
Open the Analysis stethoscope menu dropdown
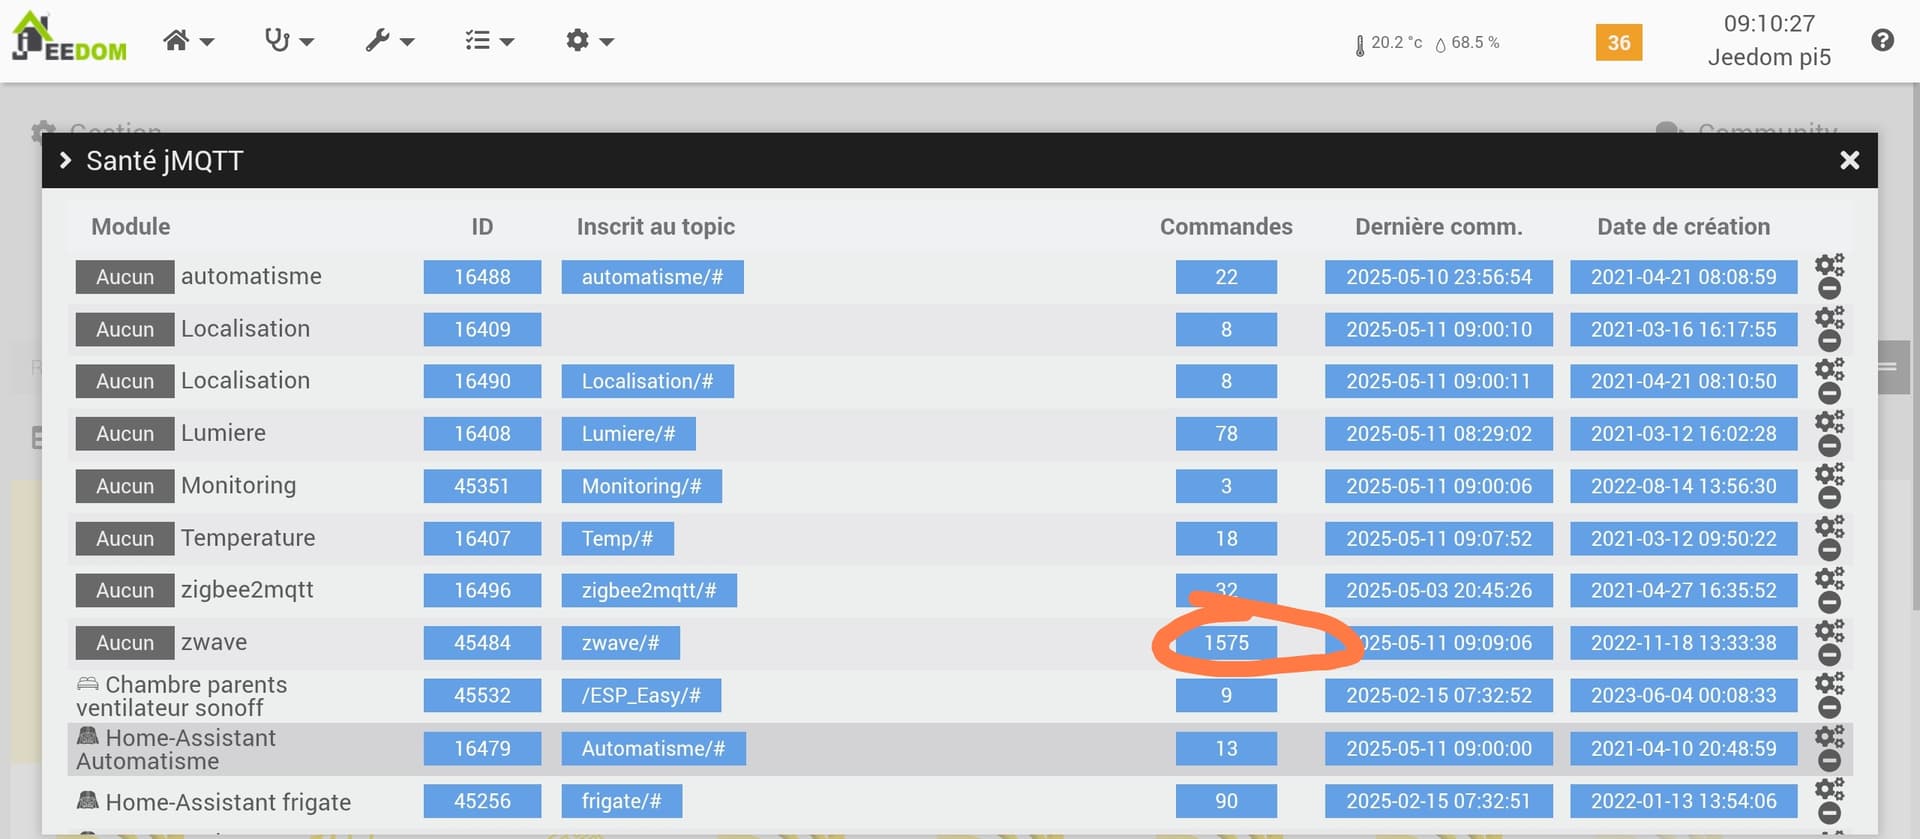click(x=288, y=41)
